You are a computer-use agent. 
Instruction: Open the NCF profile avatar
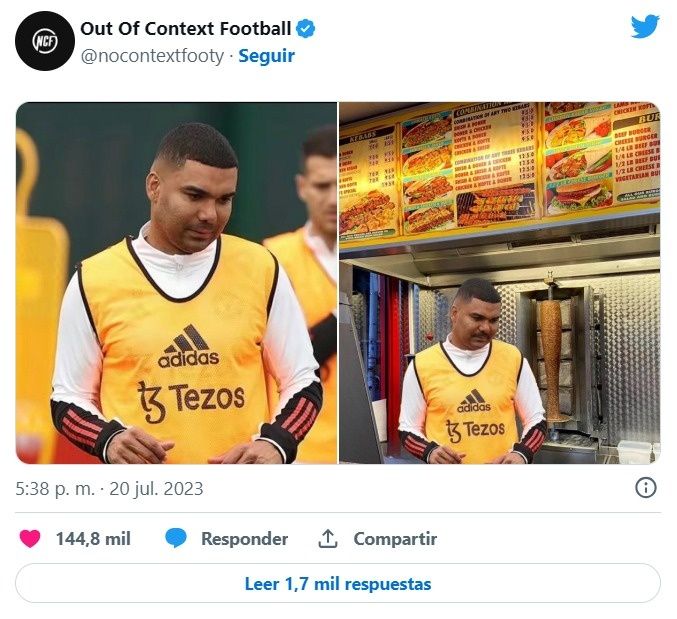(45, 41)
